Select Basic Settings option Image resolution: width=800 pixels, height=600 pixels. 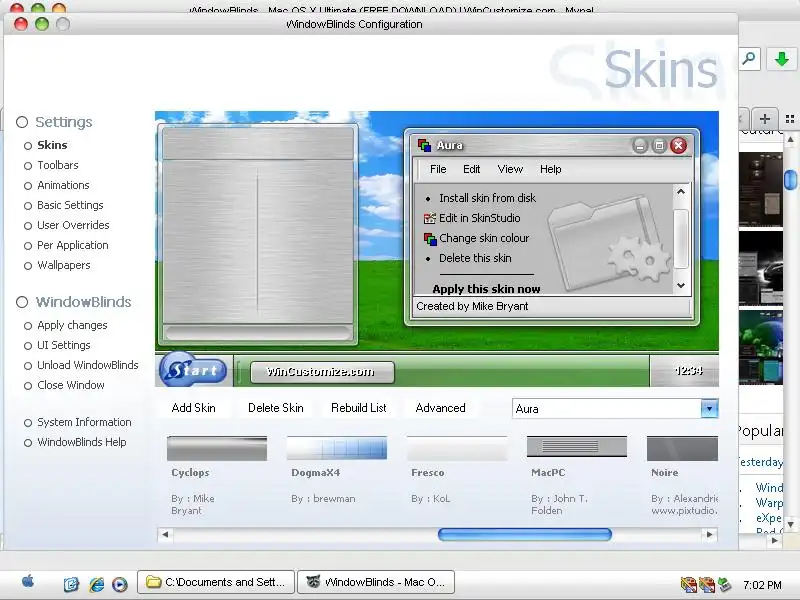click(x=70, y=205)
